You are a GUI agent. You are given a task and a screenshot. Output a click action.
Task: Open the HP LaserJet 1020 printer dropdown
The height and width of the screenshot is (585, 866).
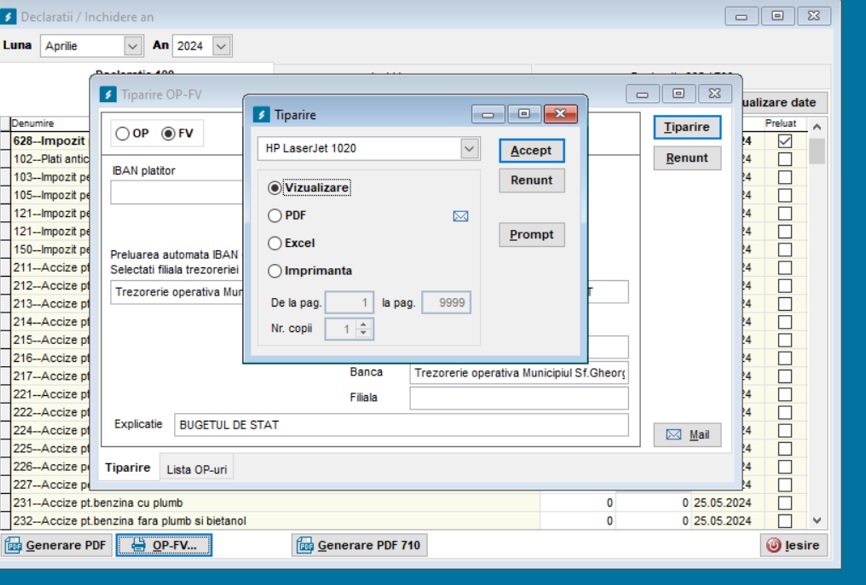[x=469, y=149]
